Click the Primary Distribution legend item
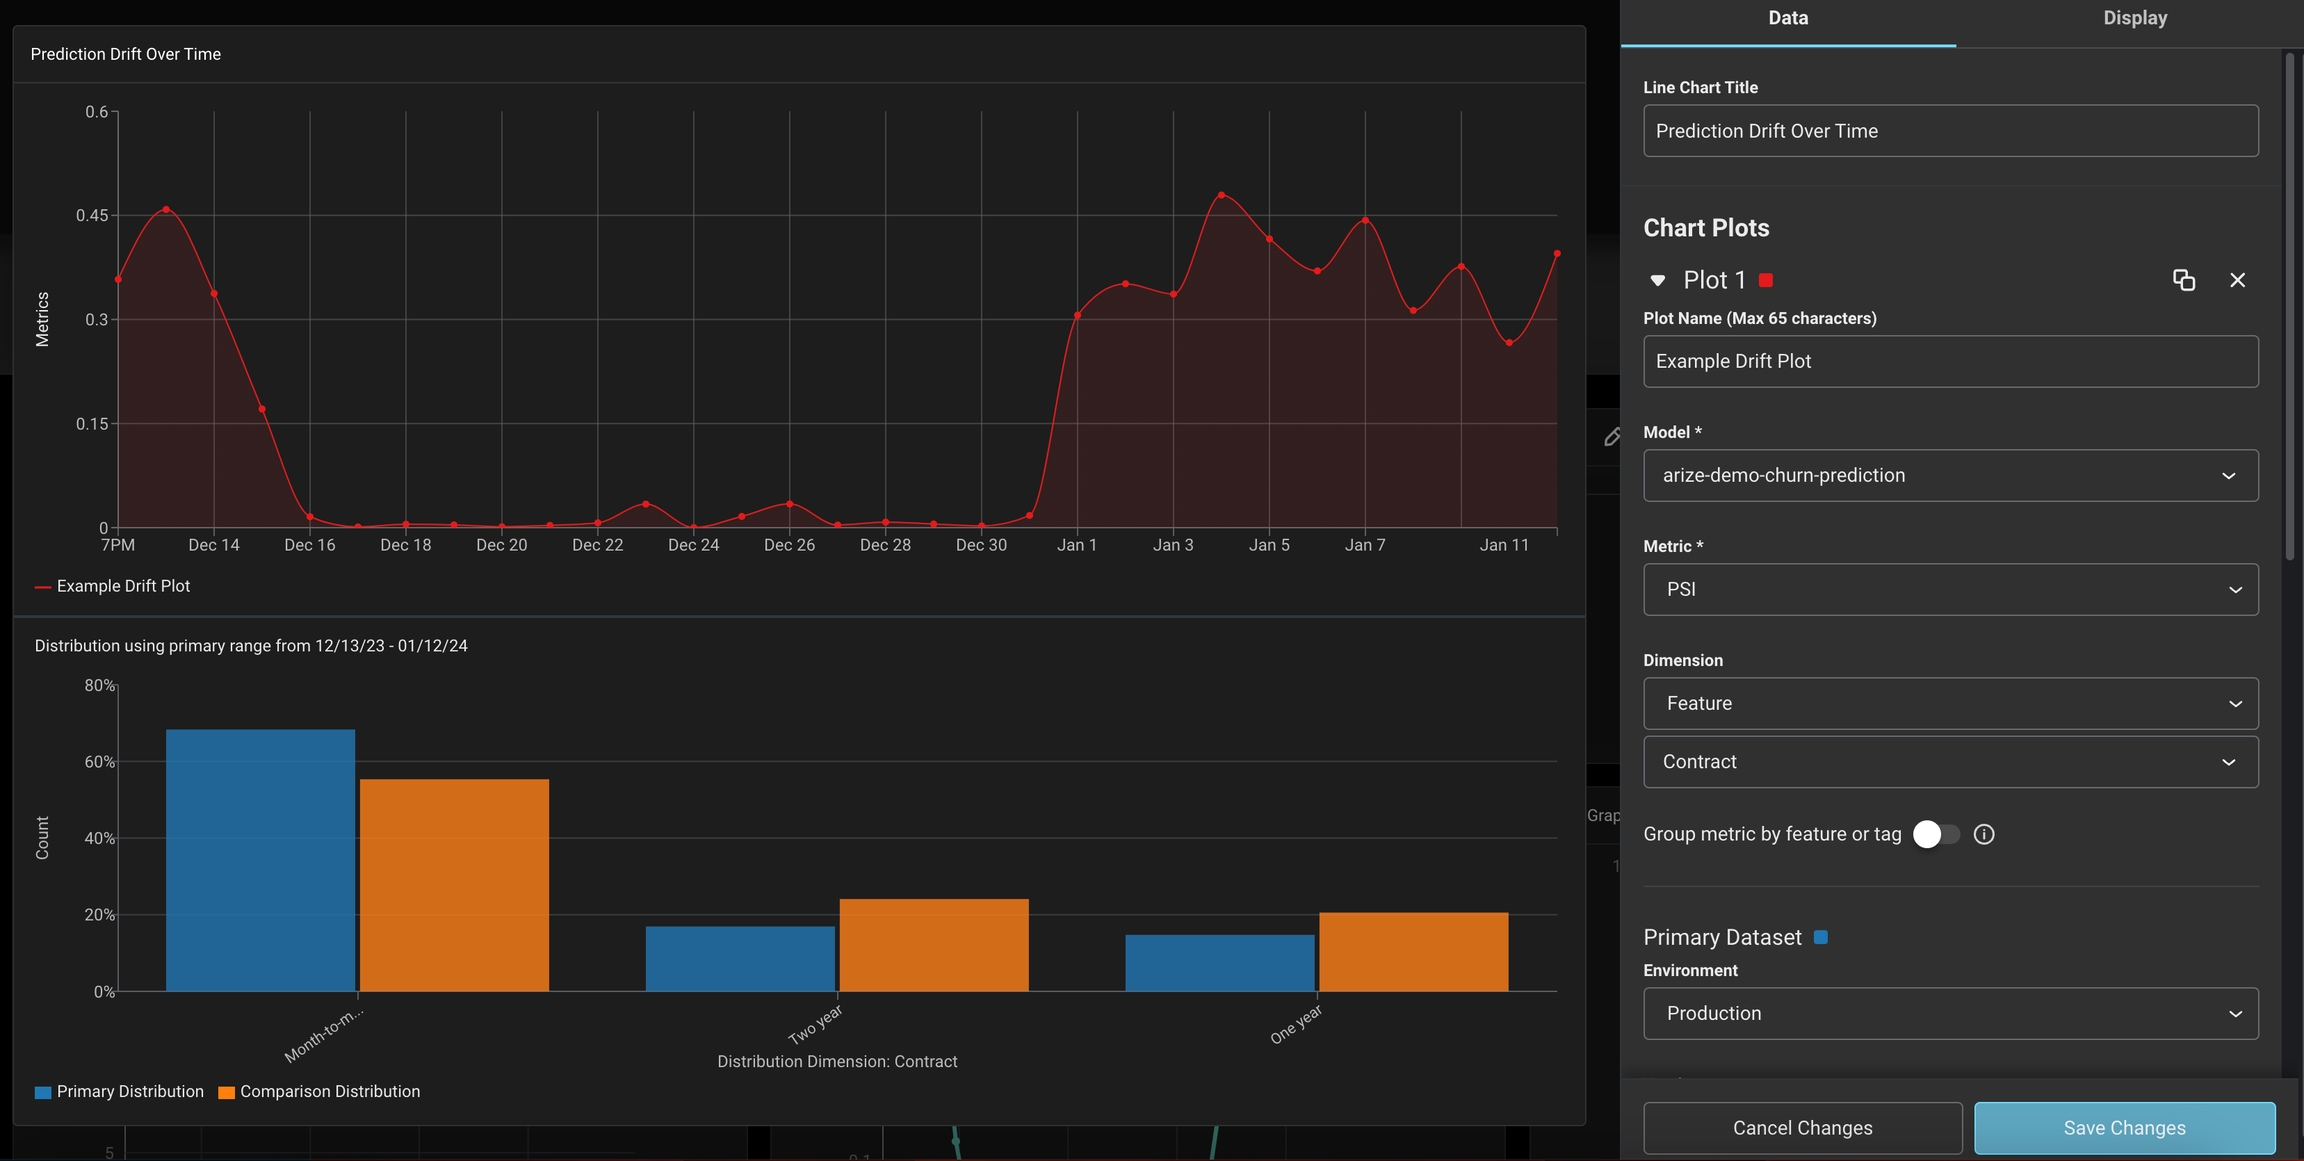Screen dimensions: 2304x1161 129,1092
